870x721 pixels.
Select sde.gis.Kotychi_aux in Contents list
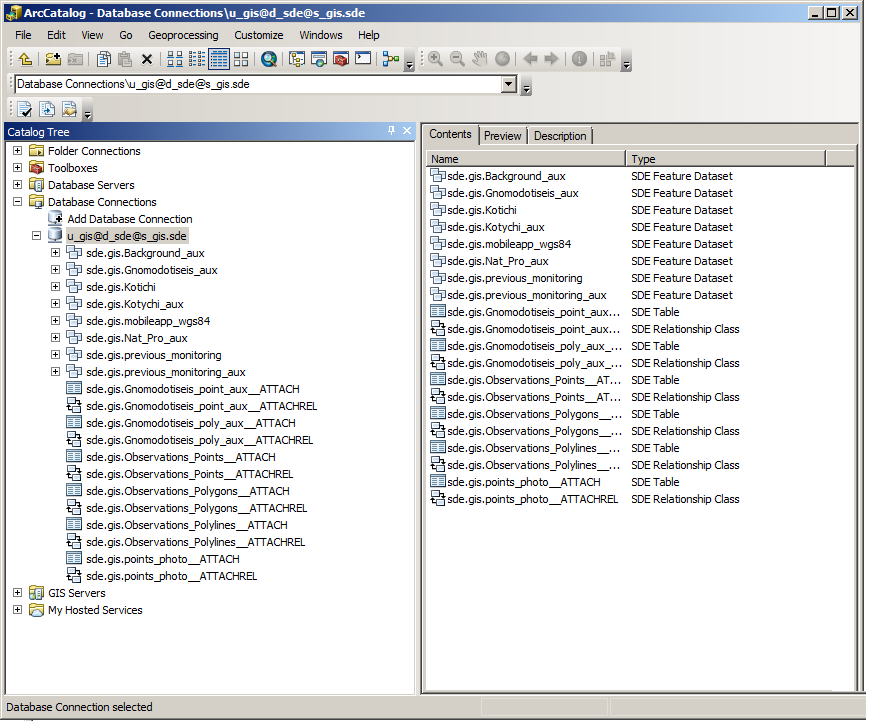point(495,228)
